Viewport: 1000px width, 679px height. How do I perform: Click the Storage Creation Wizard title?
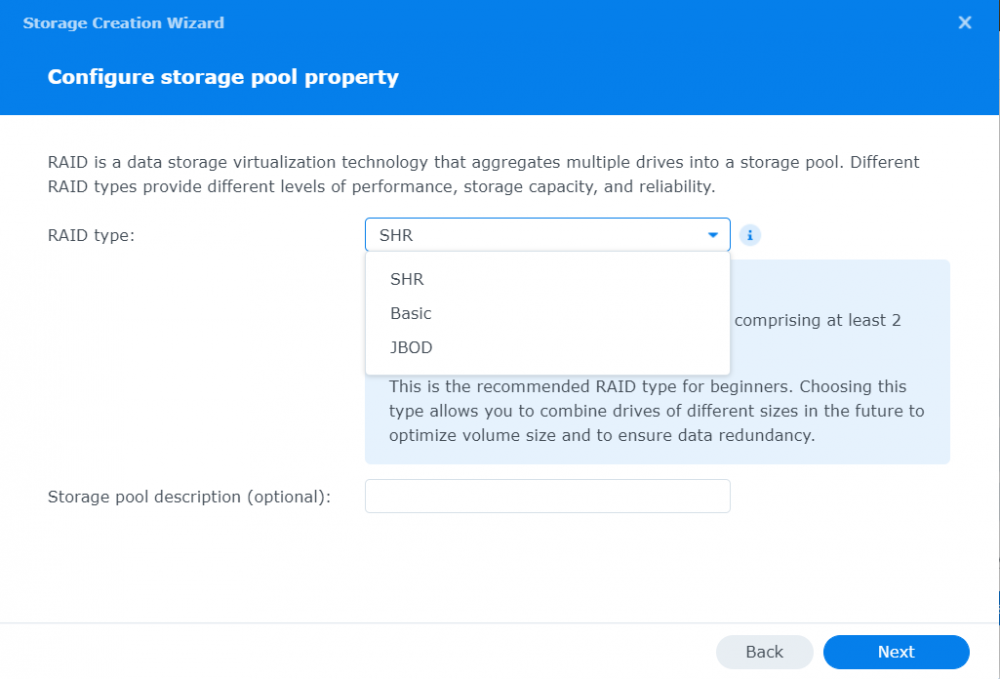coord(123,22)
